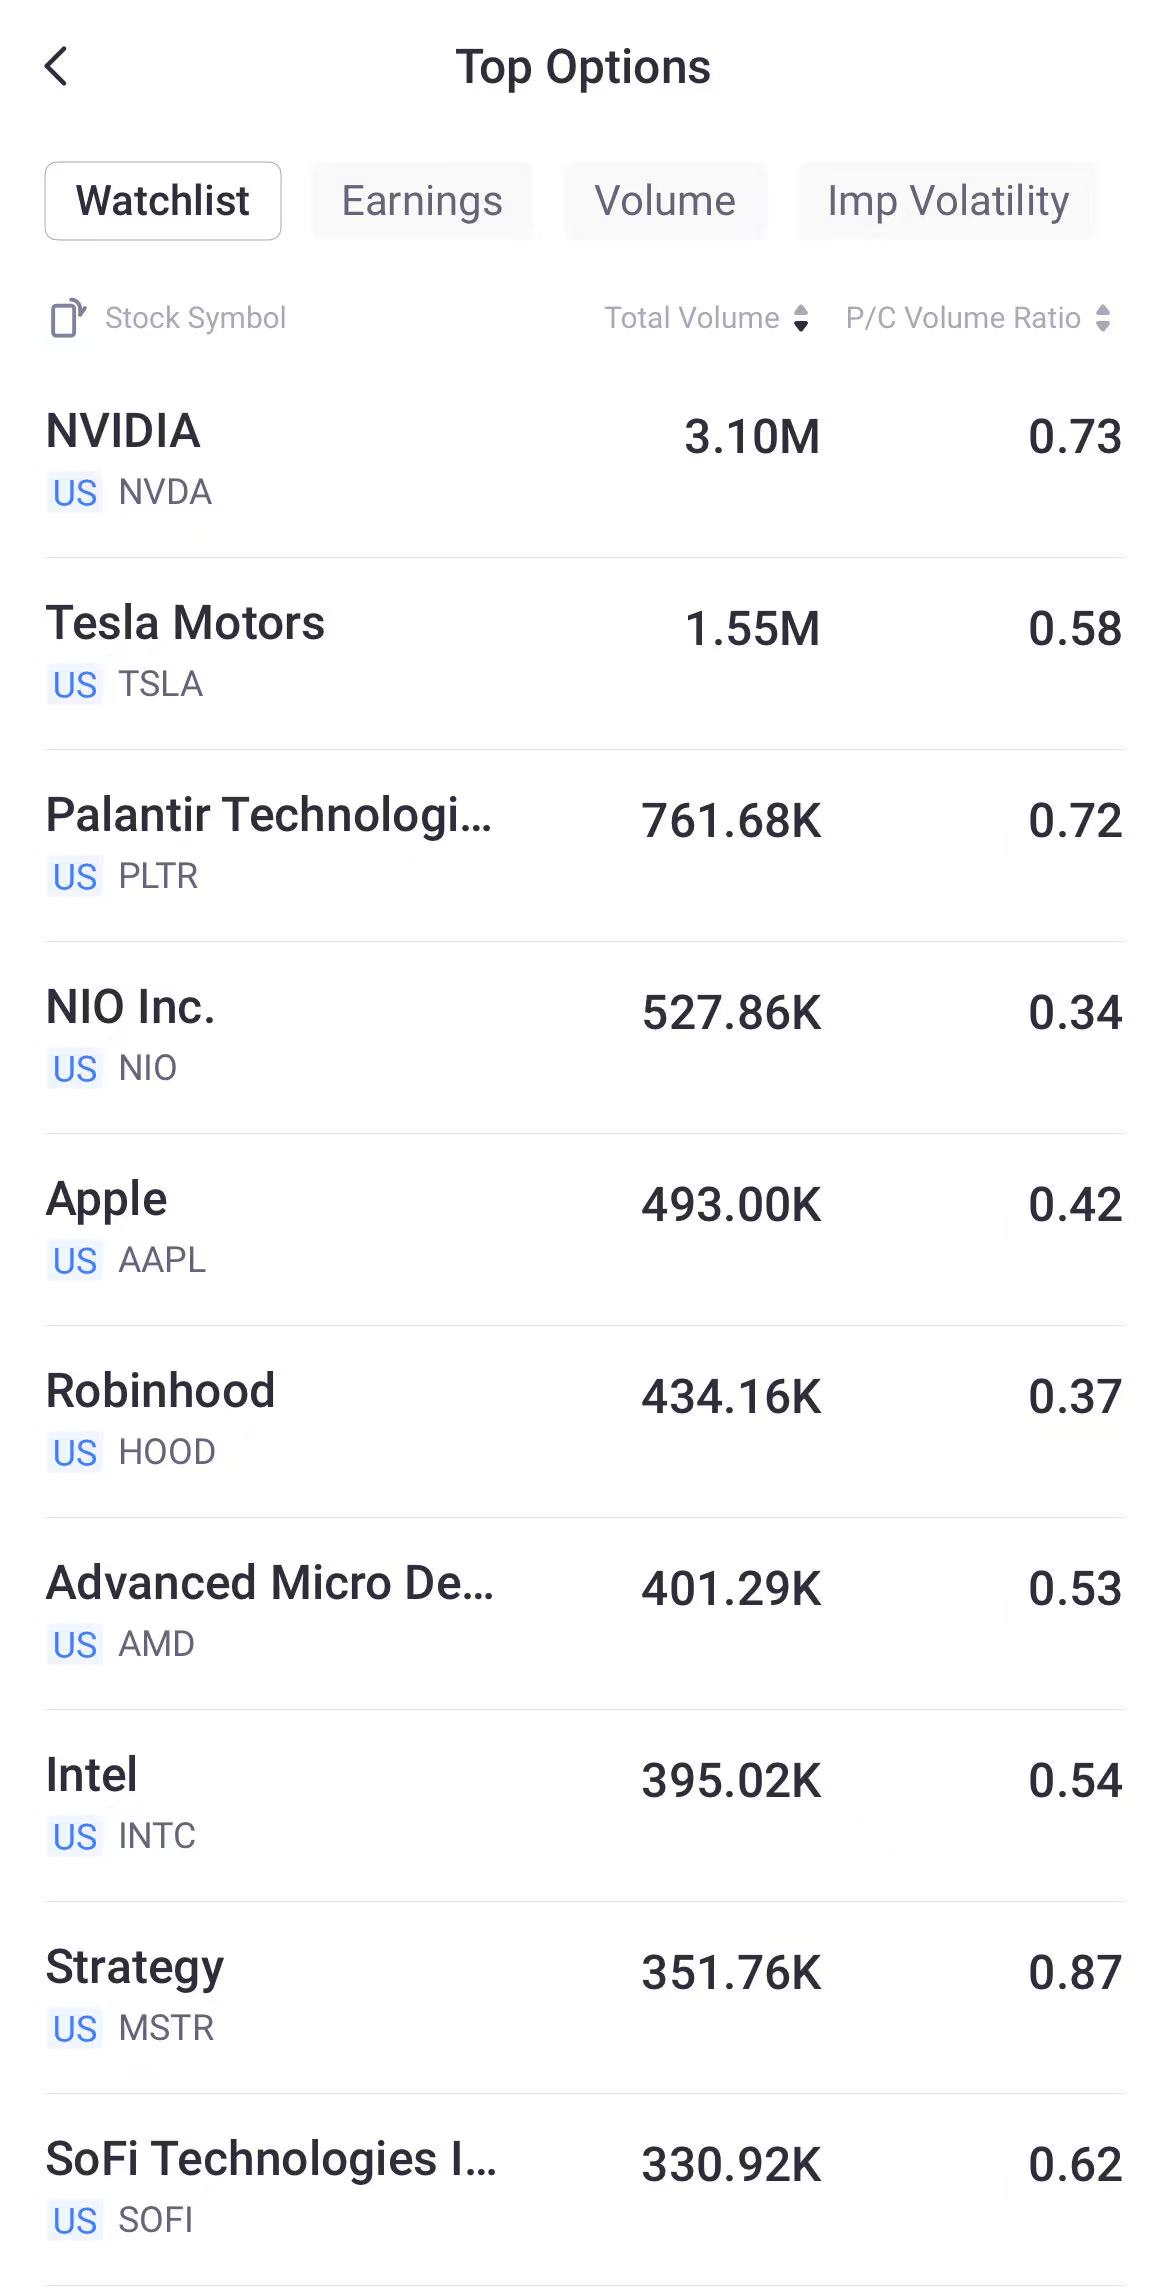Open Advanced Micro Devices row

(x=584, y=1612)
